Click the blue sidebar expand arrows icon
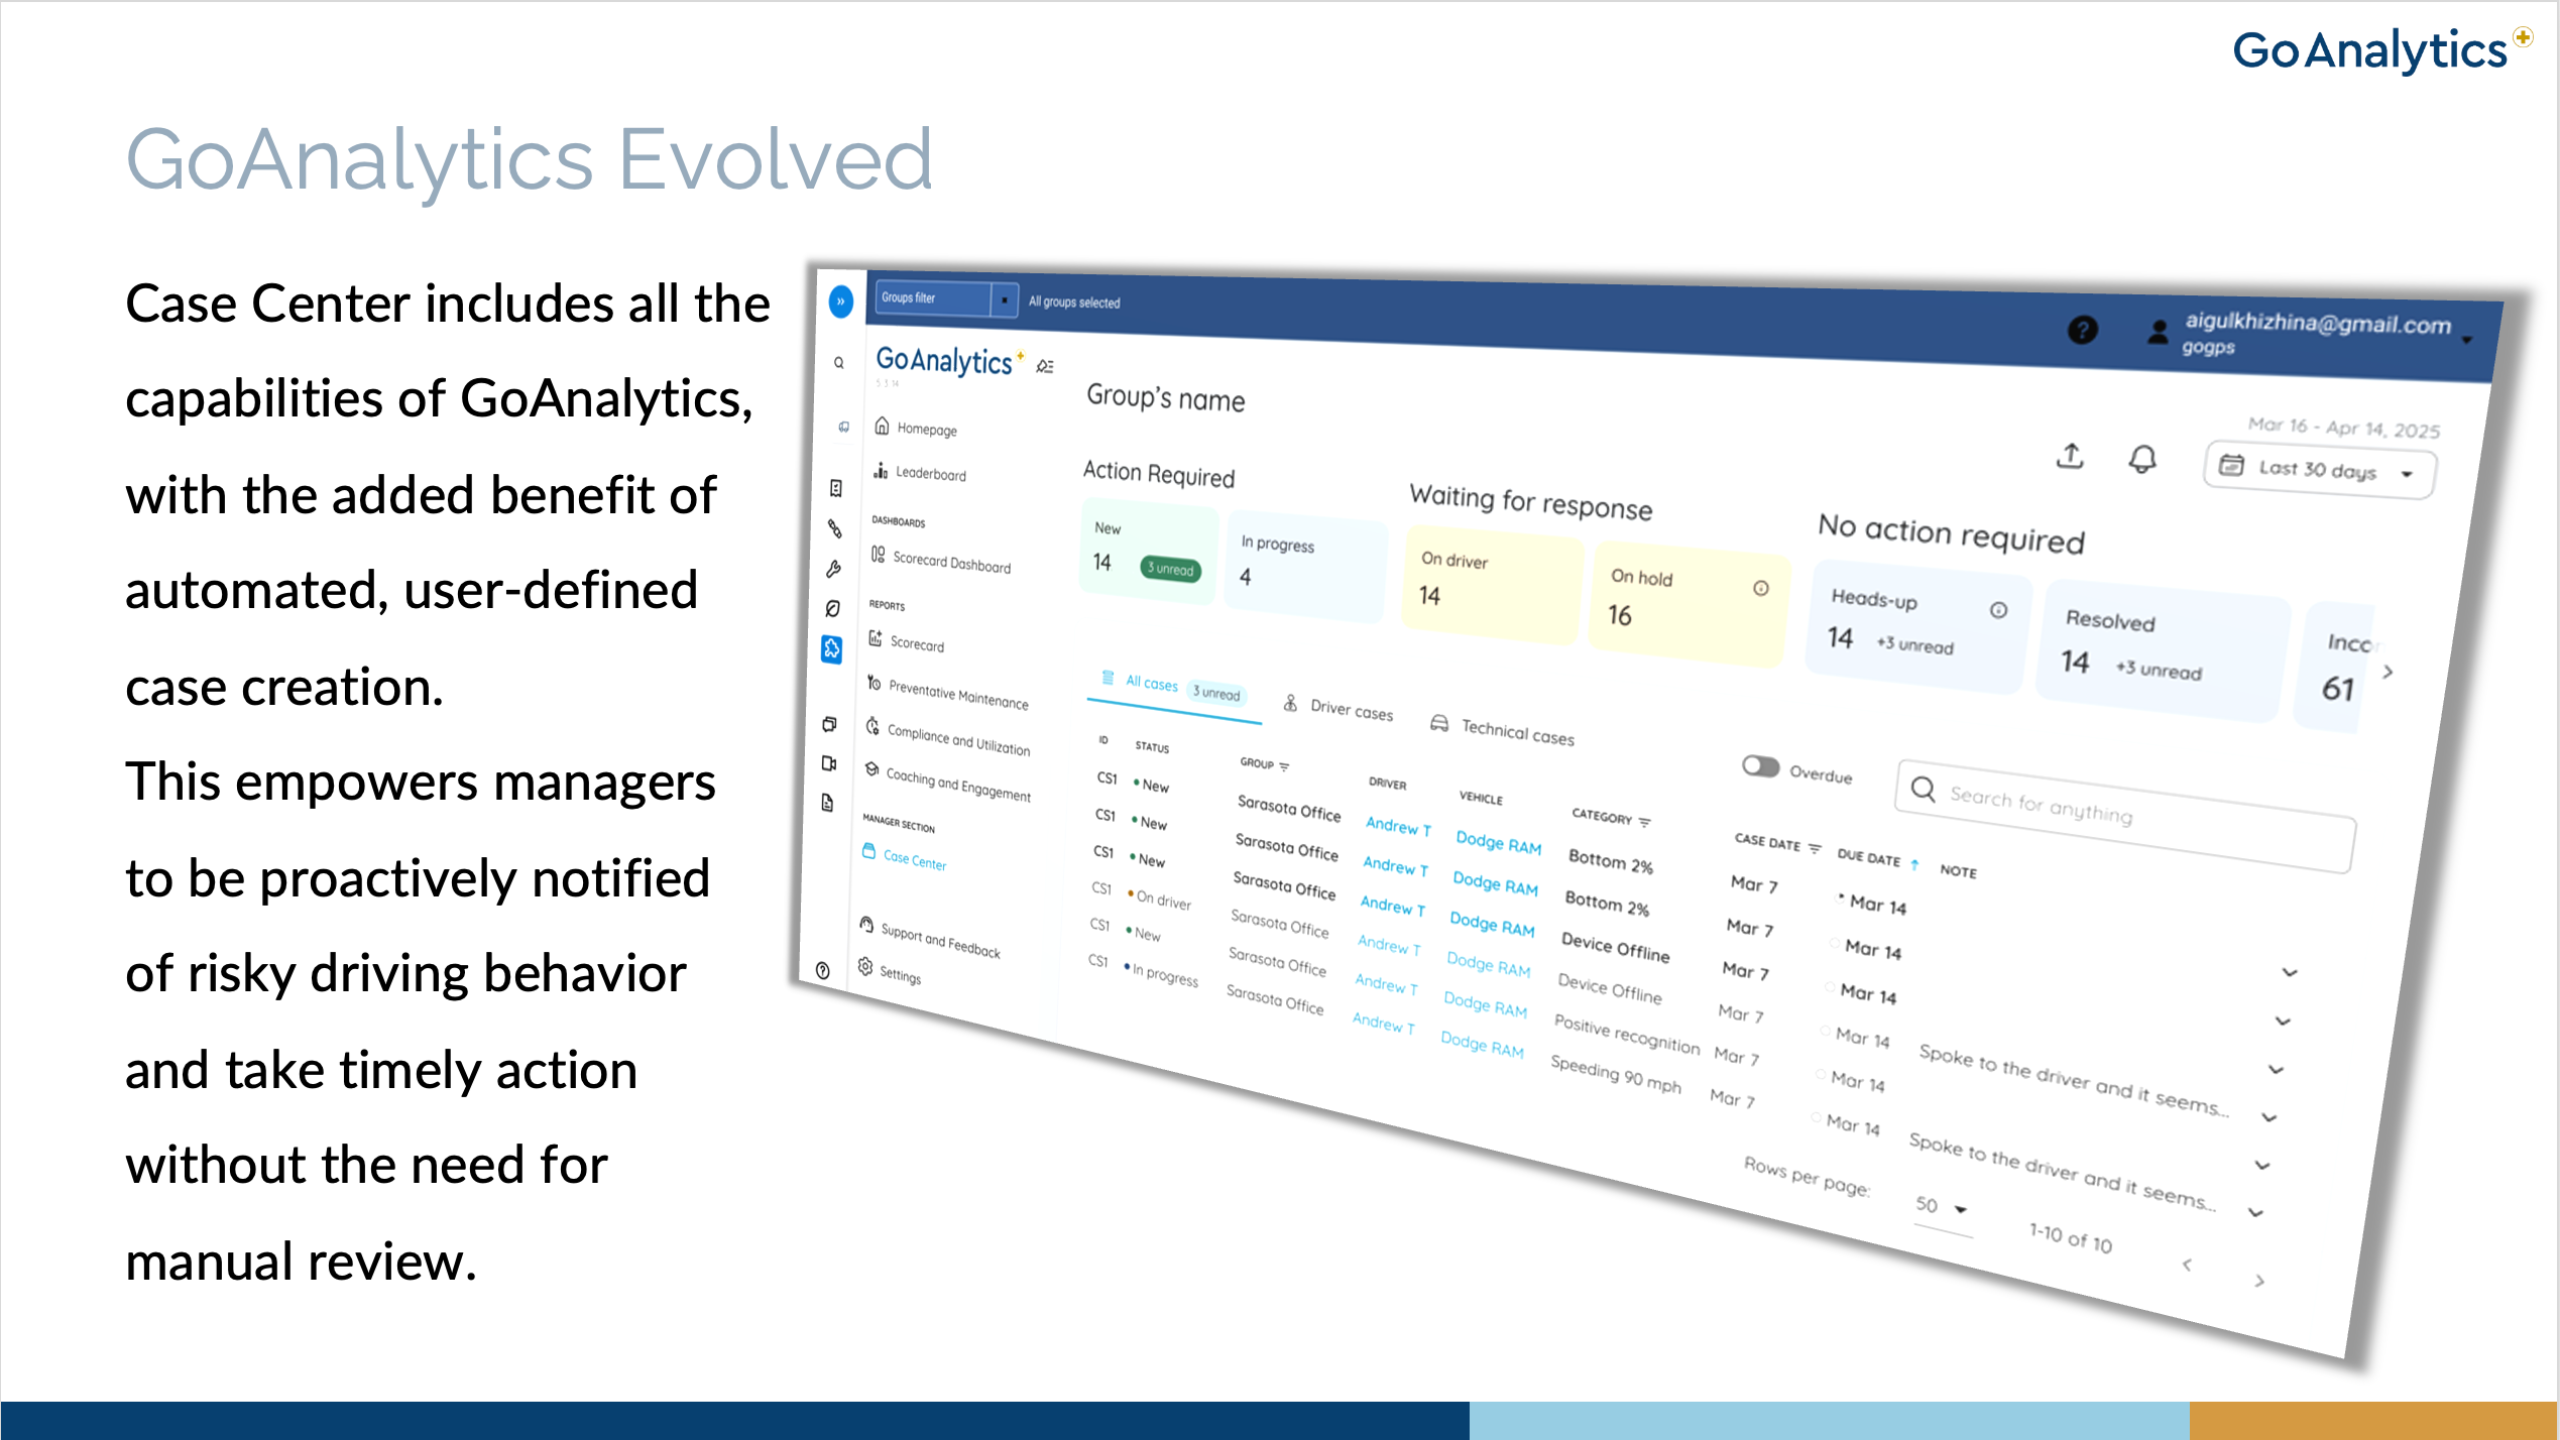 coord(841,300)
